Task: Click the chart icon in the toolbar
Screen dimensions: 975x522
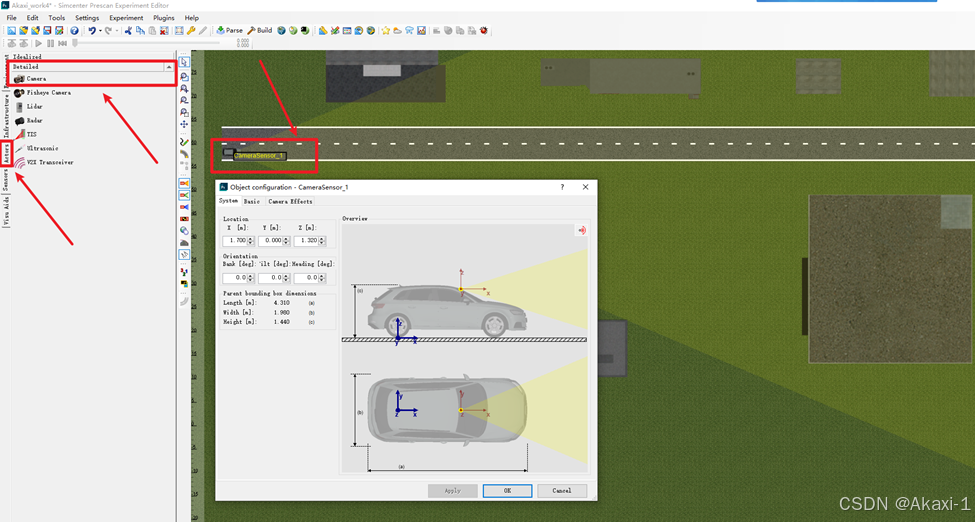Action: [x=422, y=30]
